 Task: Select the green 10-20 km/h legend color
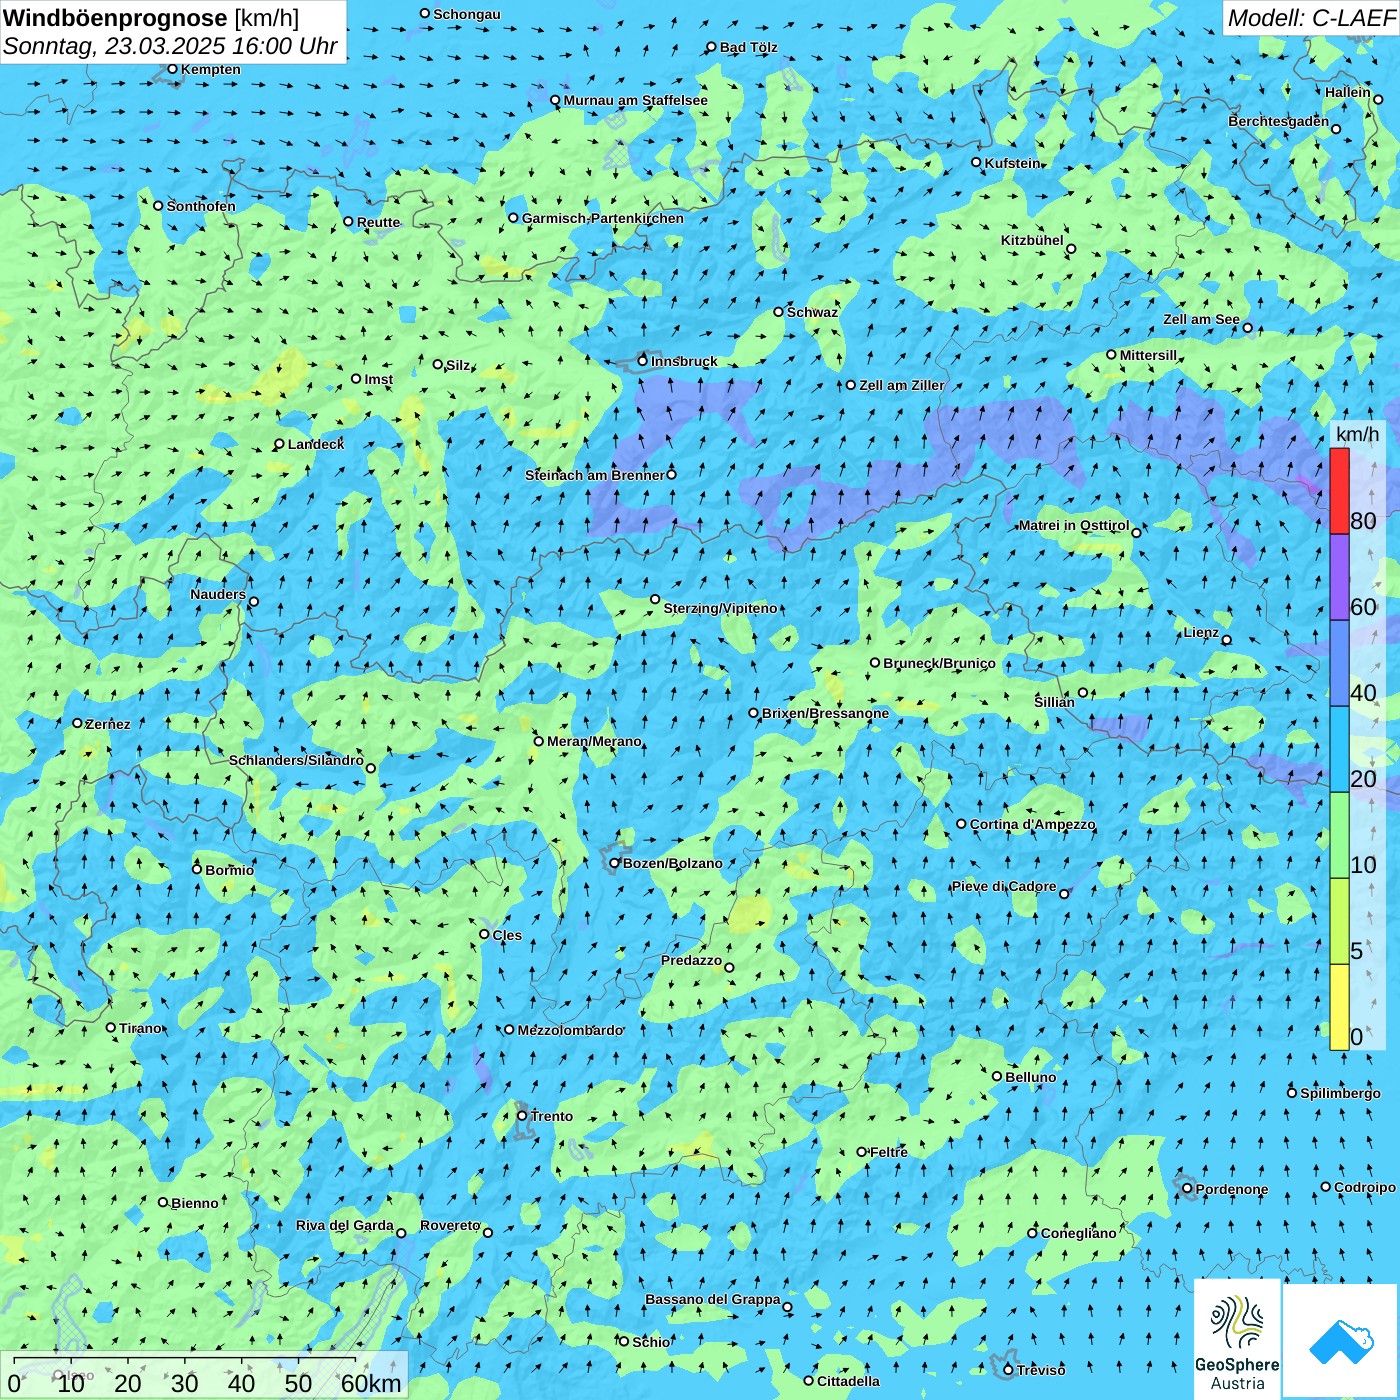tap(1339, 835)
